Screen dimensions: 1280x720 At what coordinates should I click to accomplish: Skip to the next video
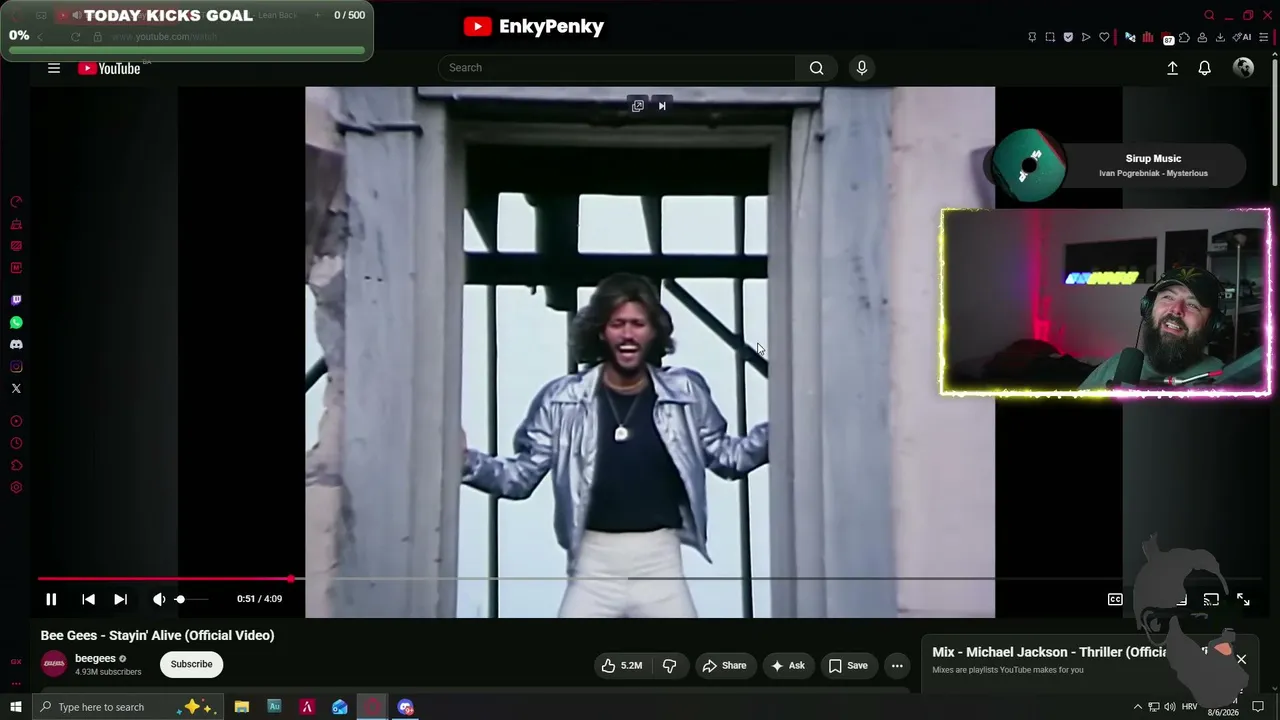[120, 599]
